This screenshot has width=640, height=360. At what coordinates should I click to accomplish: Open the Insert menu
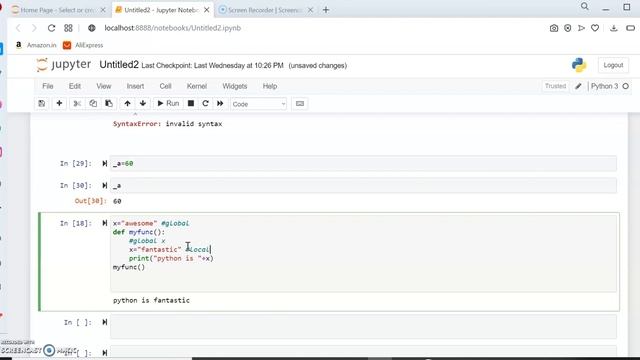(135, 86)
